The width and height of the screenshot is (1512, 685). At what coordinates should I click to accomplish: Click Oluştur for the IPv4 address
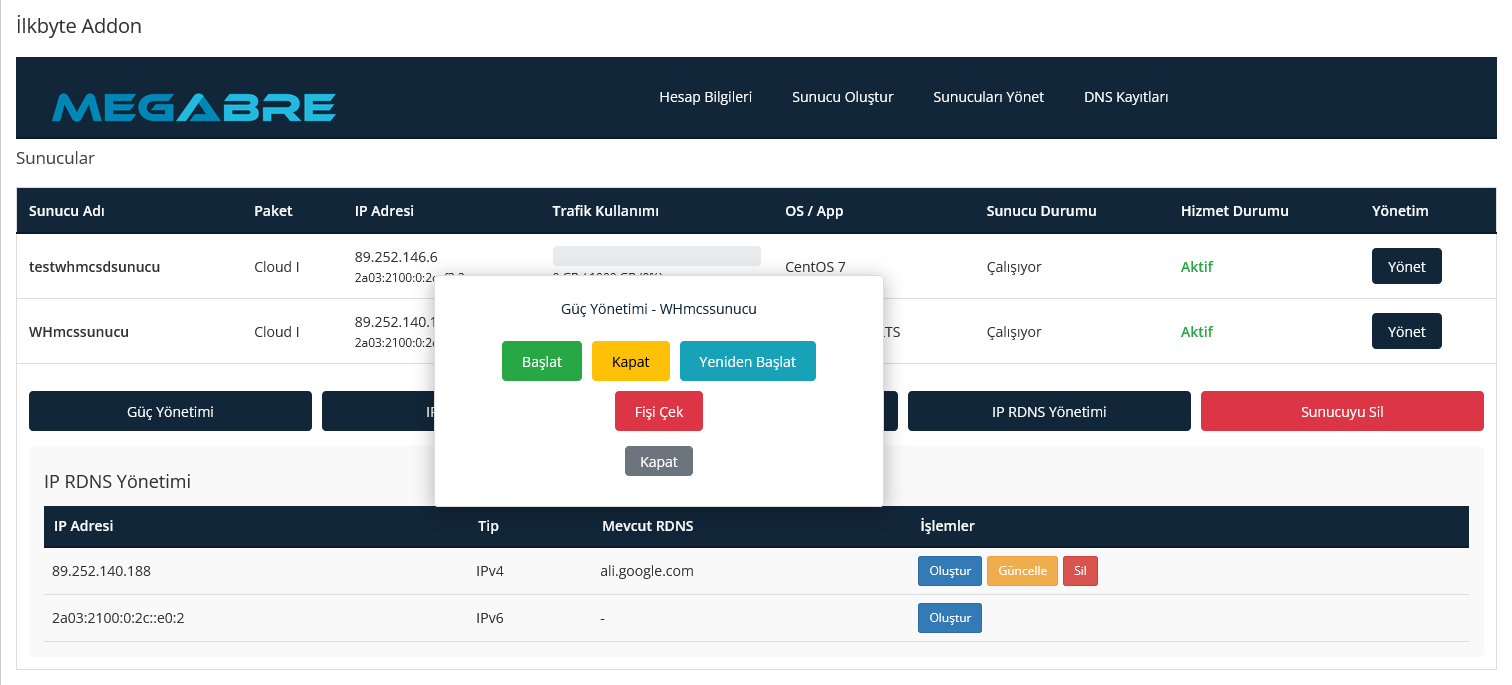point(950,571)
